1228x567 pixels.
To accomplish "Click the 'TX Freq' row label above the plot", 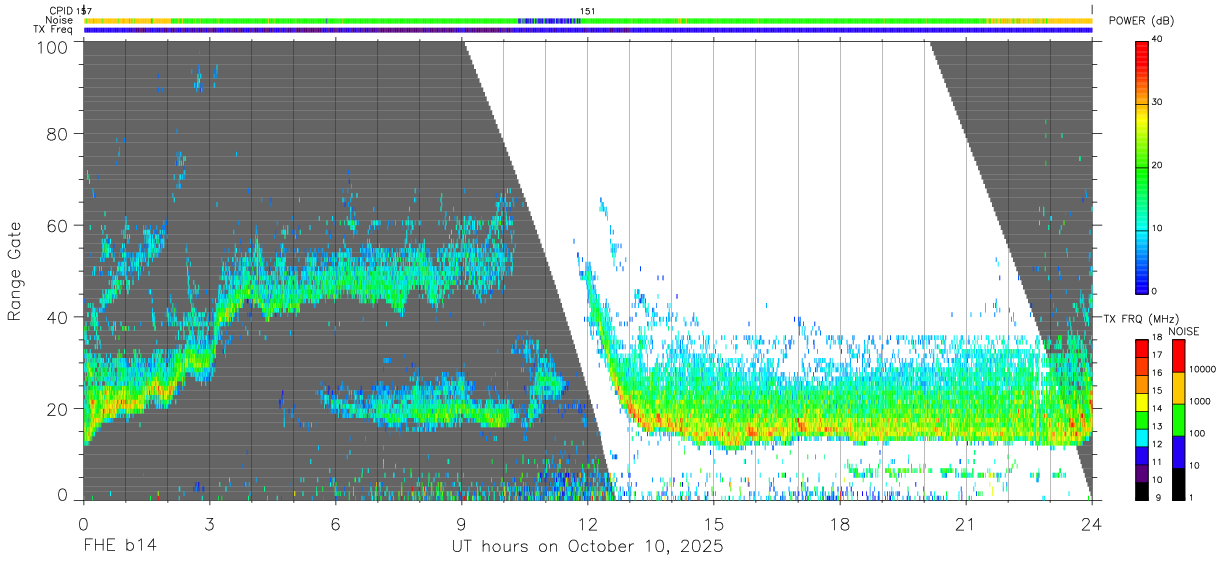I will [54, 30].
